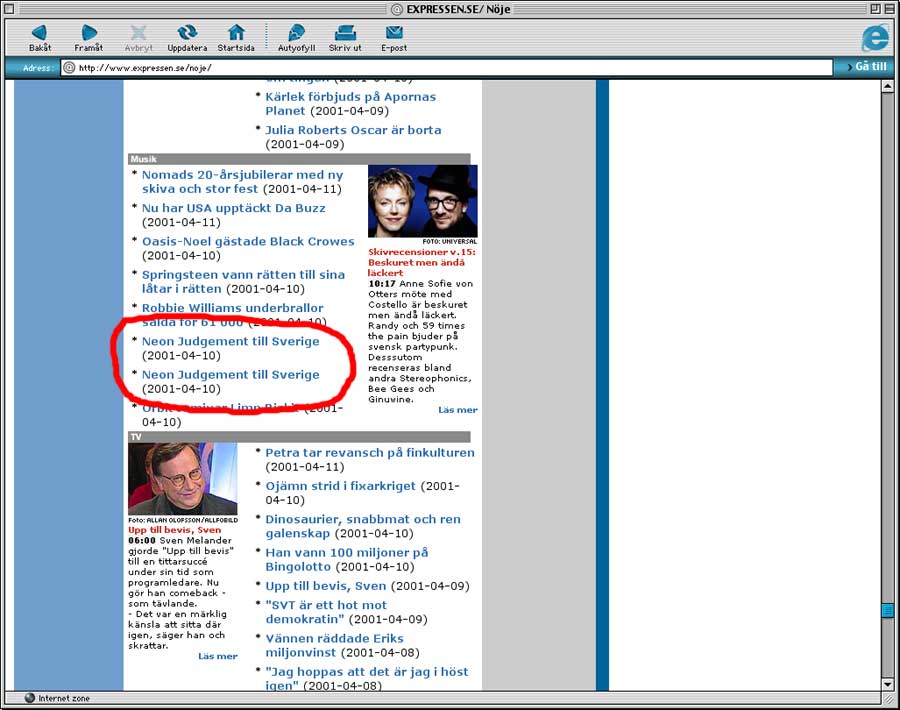Click the window collapse box in title bar
This screenshot has width=900, height=710.
[890, 9]
